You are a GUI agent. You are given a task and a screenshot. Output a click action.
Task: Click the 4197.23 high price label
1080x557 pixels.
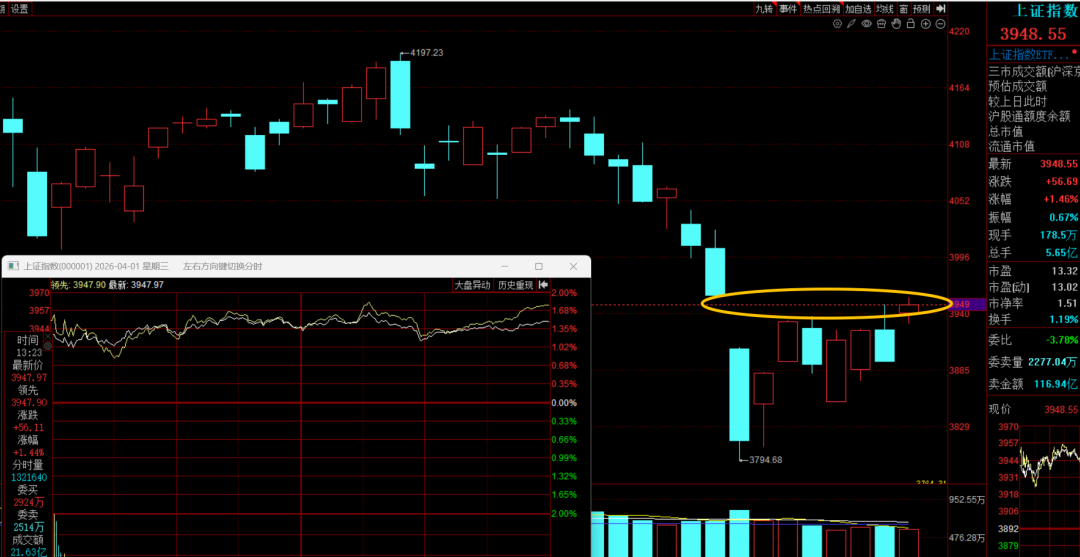pyautogui.click(x=426, y=52)
